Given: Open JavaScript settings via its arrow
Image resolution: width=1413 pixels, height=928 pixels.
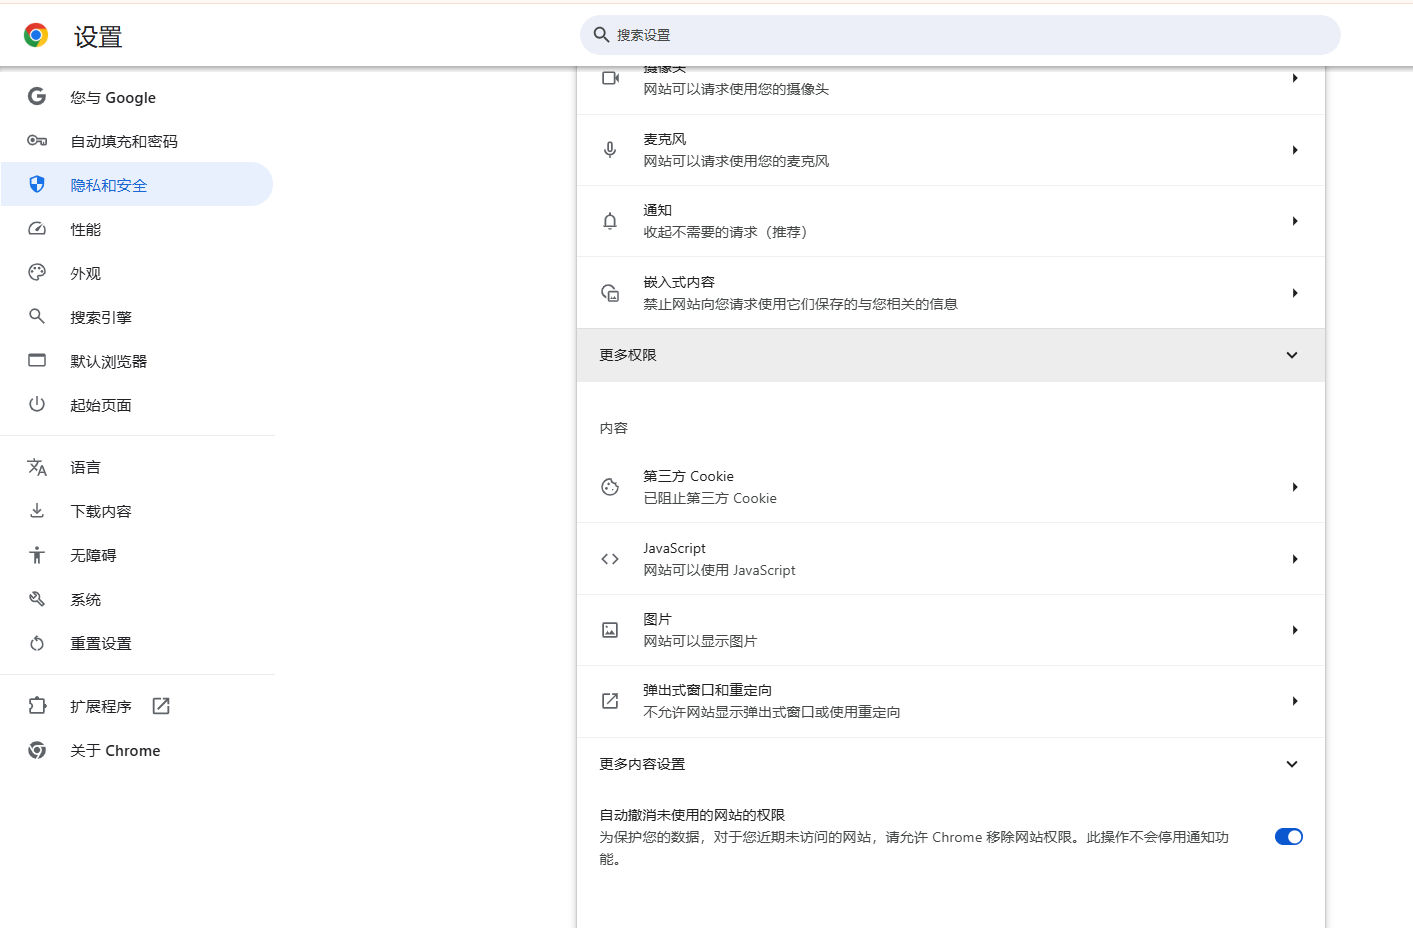Looking at the screenshot, I should pos(1295,559).
